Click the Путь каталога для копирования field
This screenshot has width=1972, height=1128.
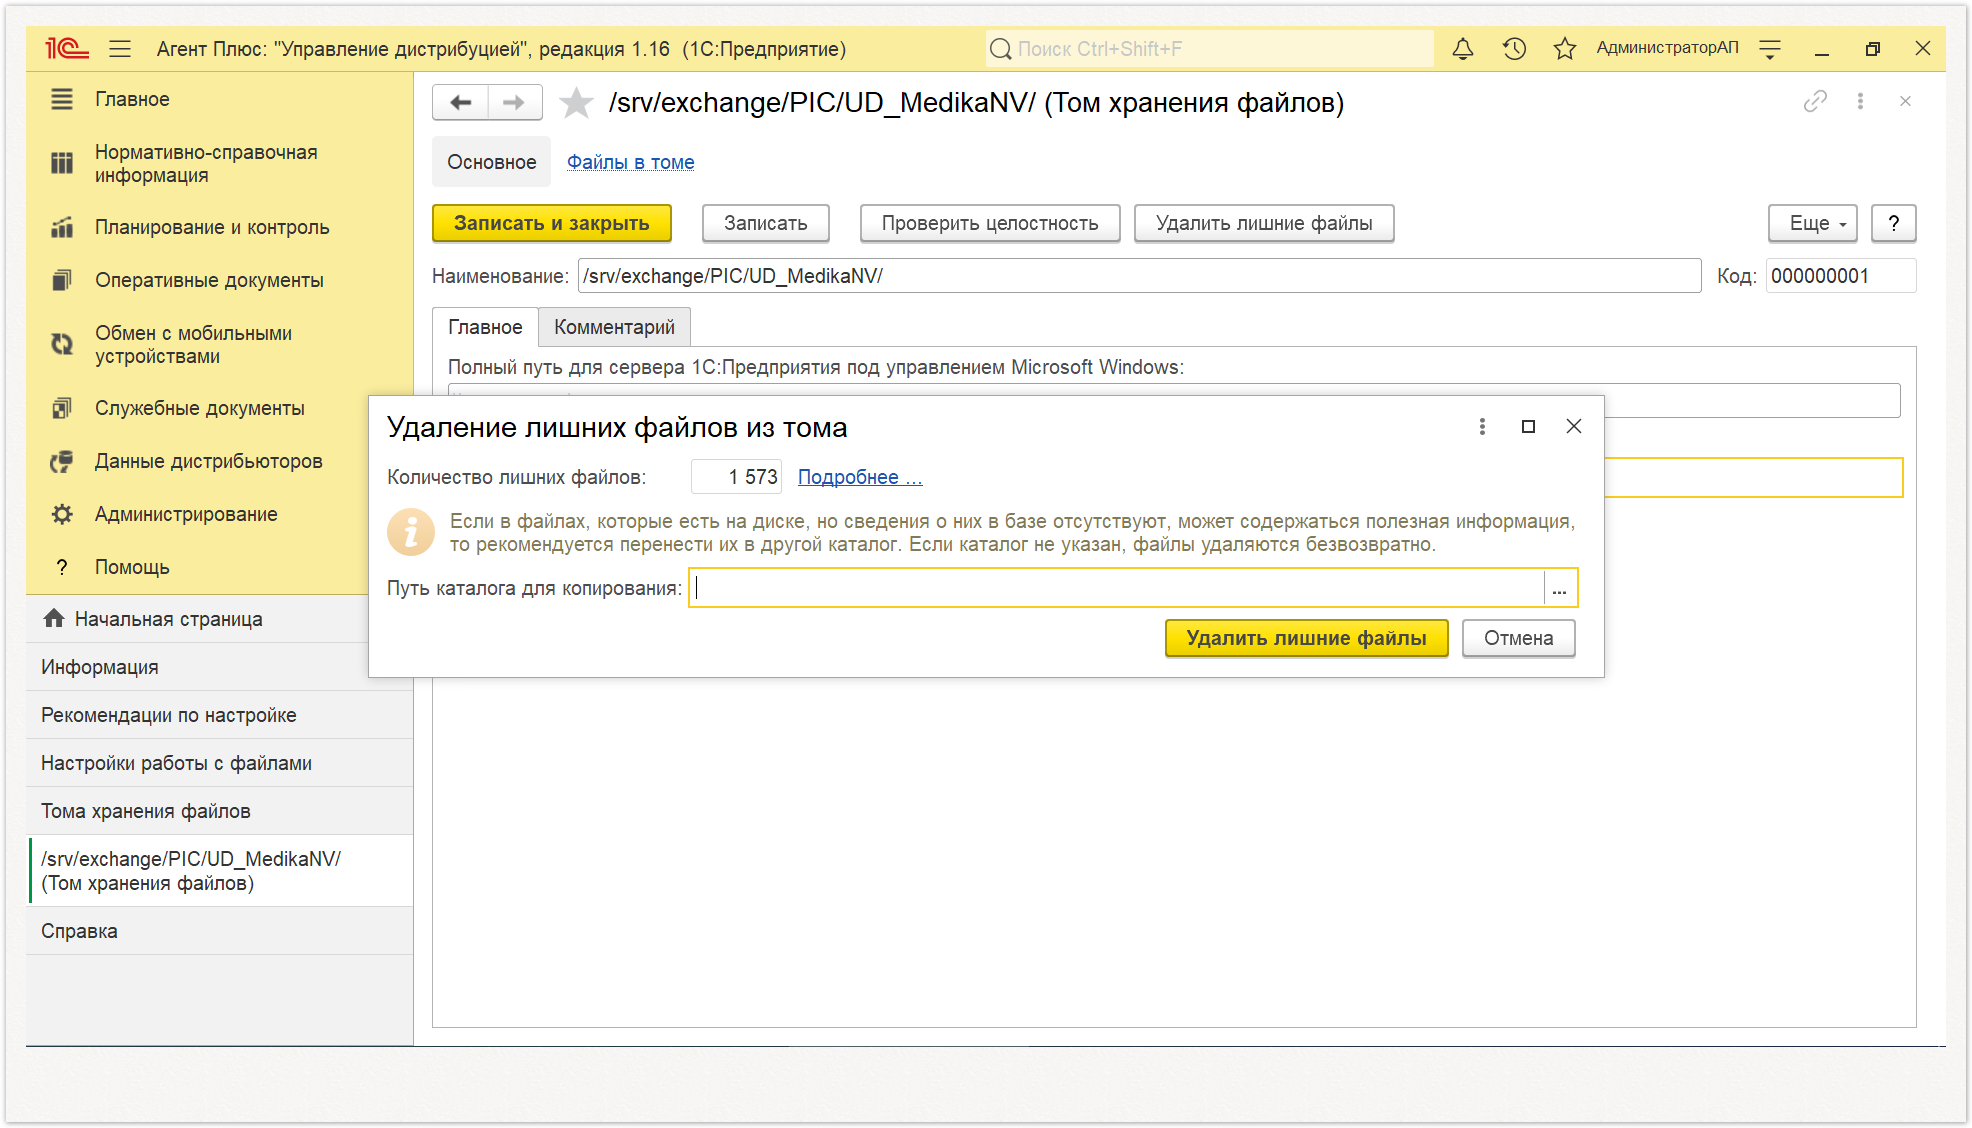pos(1117,588)
